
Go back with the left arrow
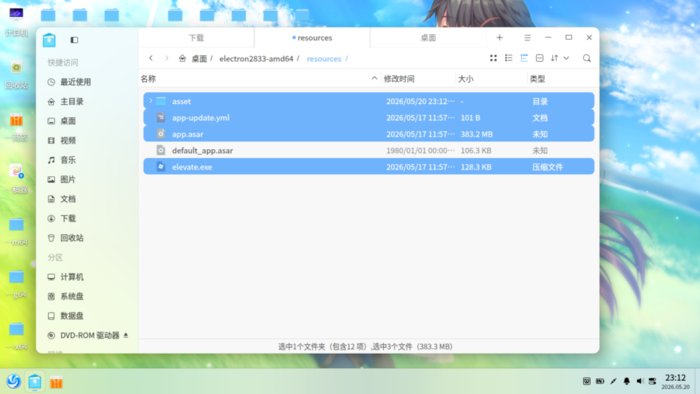[x=151, y=58]
